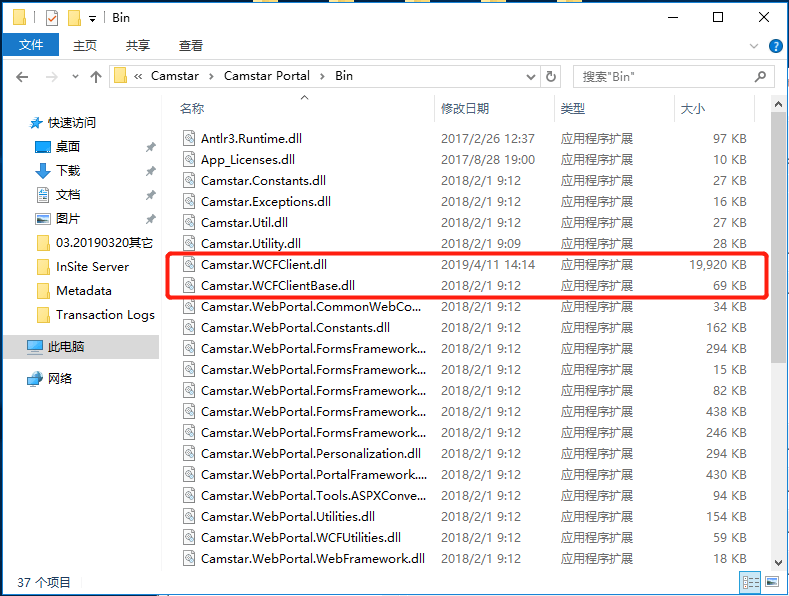Refresh the Bin folder view
This screenshot has height=596, width=789.
click(x=551, y=76)
